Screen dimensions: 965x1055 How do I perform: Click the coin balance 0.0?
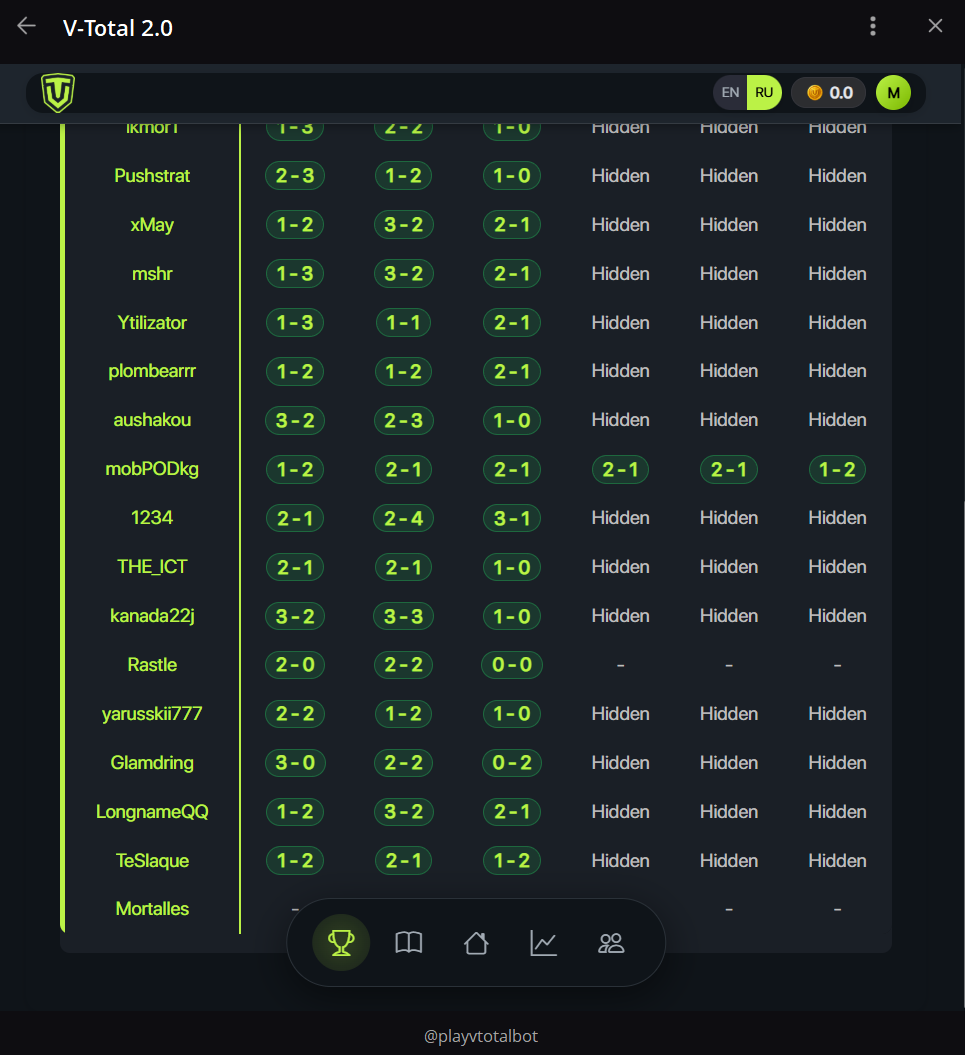[x=829, y=93]
